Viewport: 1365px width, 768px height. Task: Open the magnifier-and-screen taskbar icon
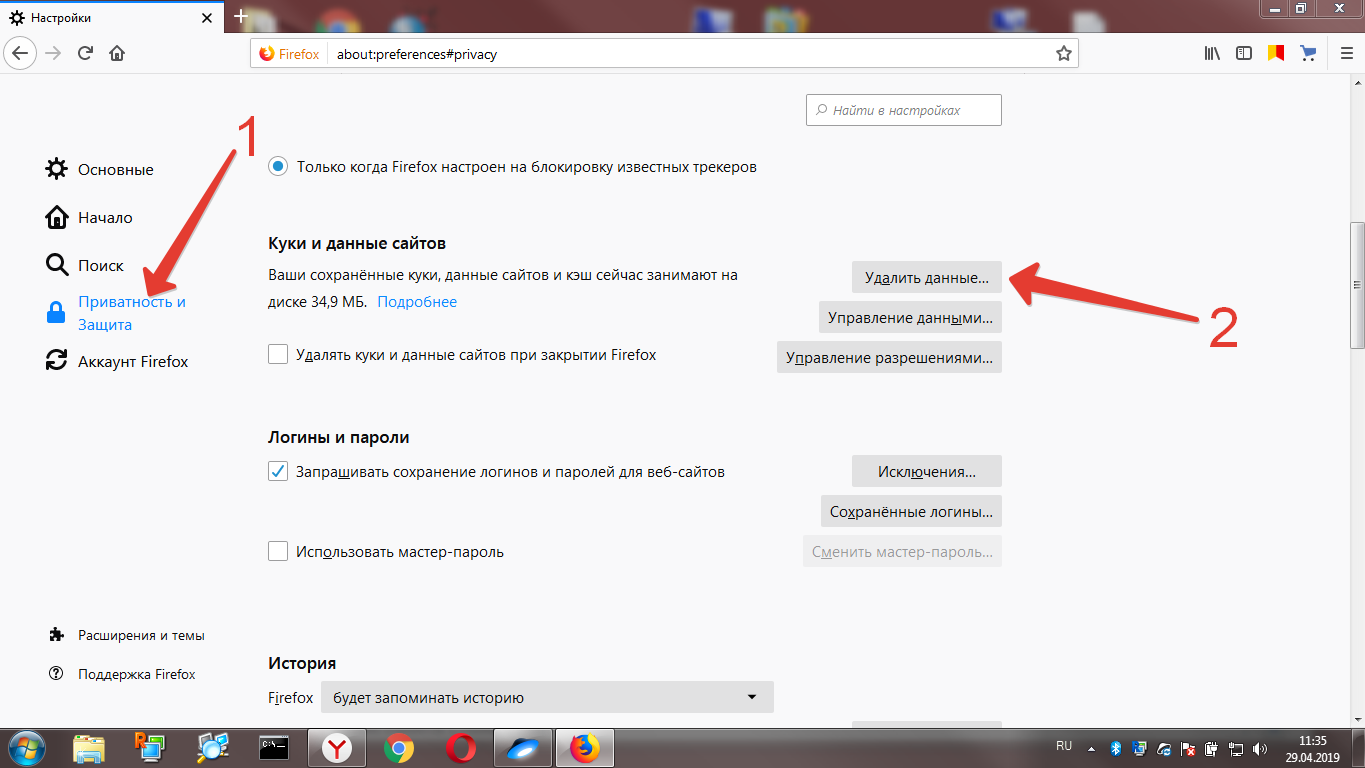[x=213, y=747]
